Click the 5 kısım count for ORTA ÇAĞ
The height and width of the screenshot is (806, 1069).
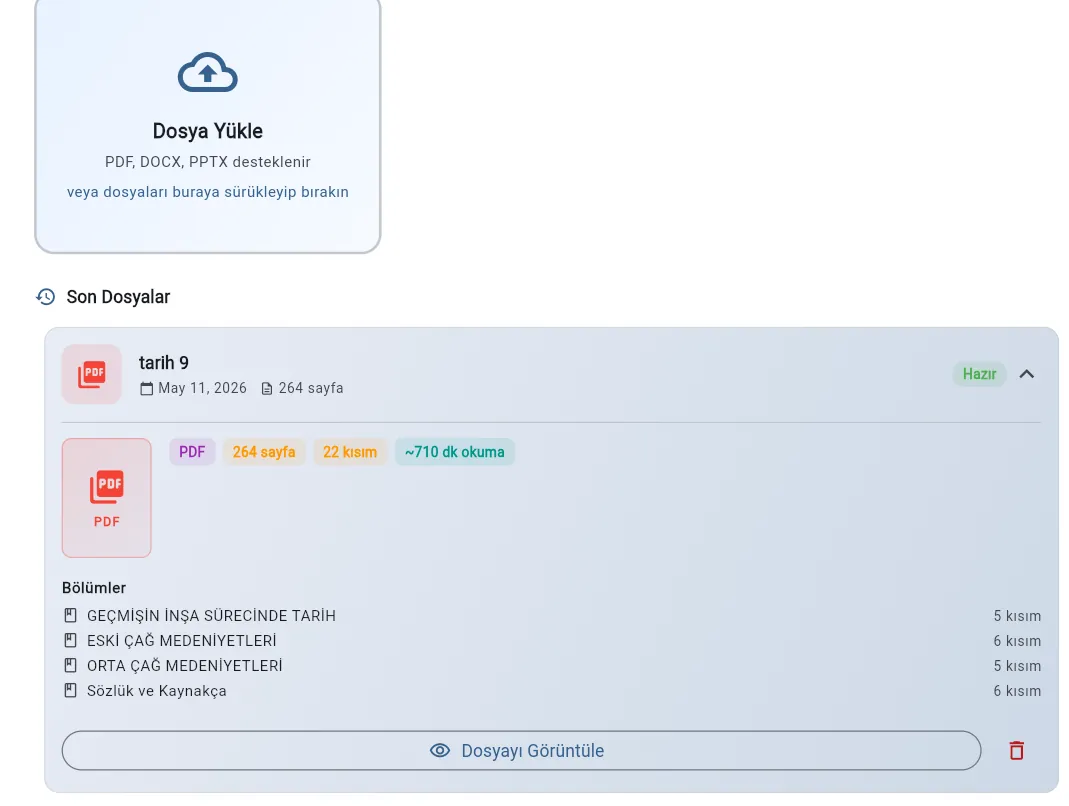pos(1017,666)
